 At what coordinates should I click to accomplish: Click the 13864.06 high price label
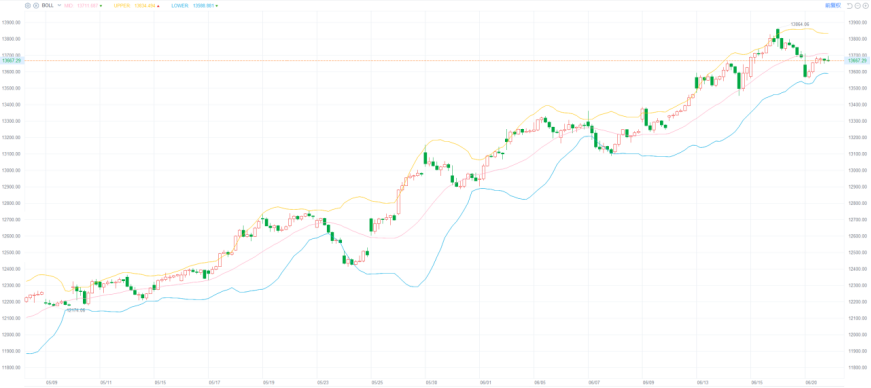[800, 24]
